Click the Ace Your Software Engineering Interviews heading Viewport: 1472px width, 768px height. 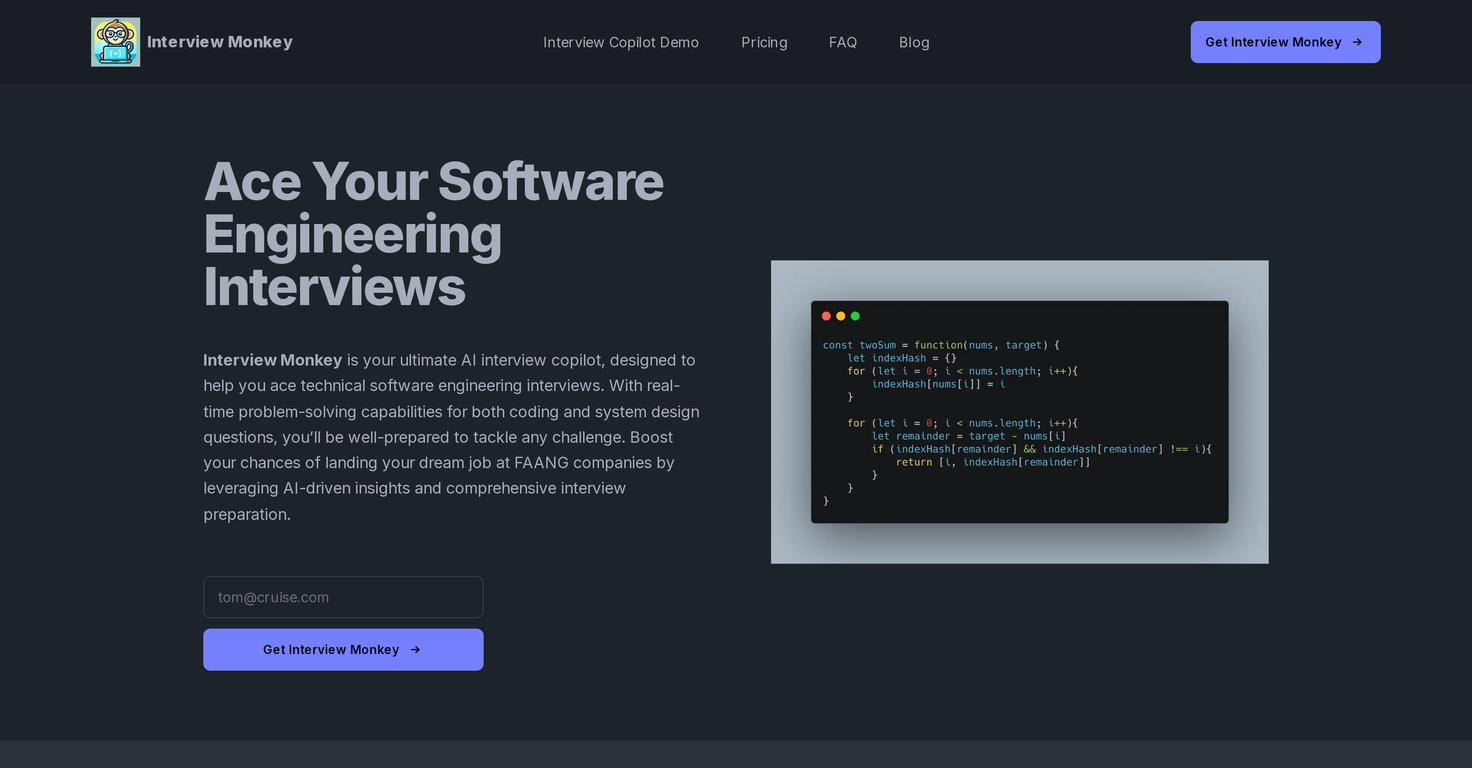point(433,234)
